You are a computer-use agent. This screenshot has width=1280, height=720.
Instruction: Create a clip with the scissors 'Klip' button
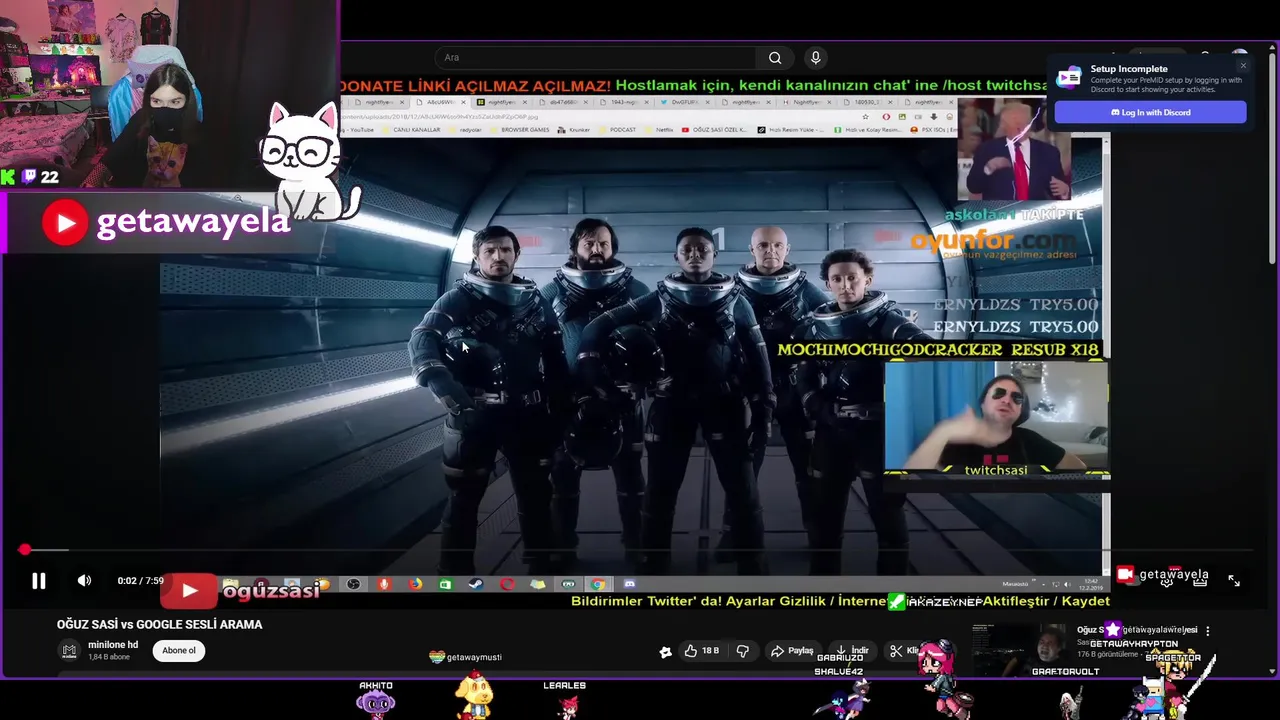tap(905, 651)
